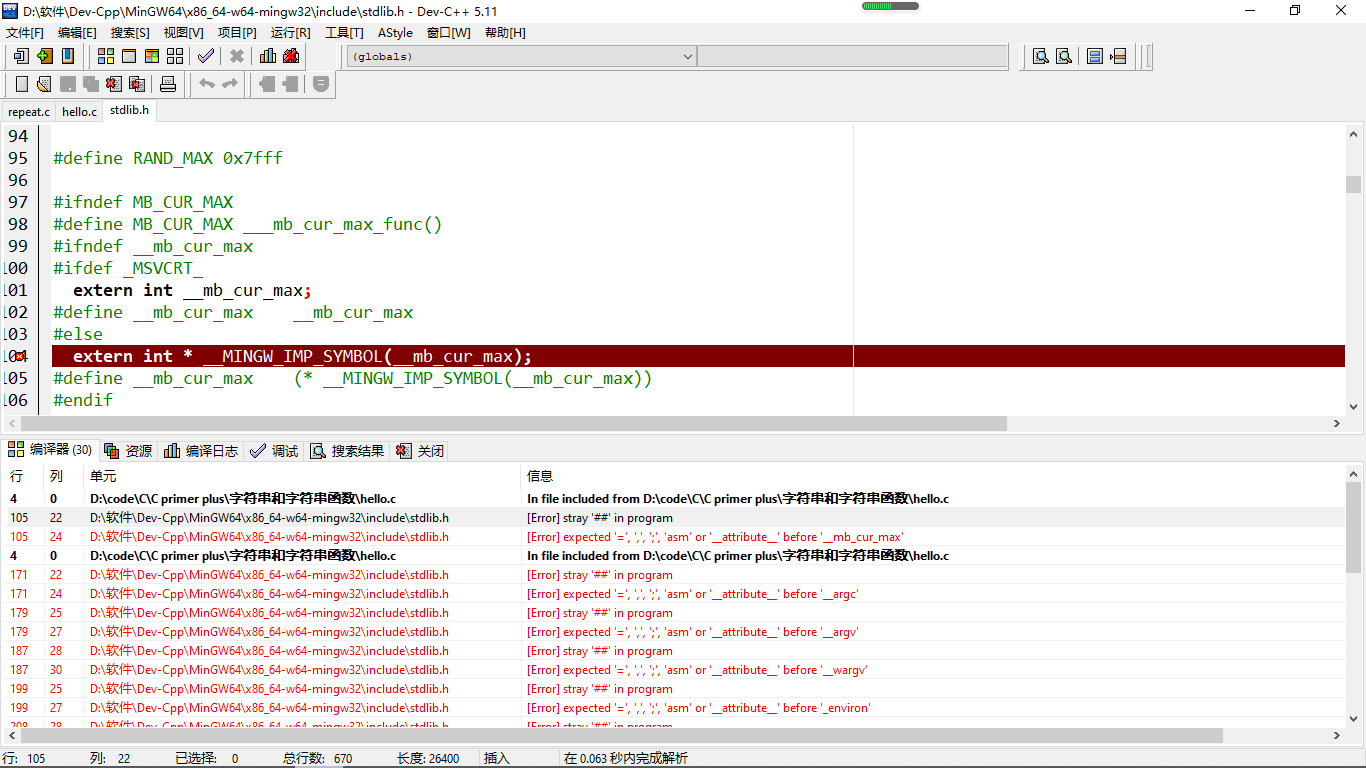This screenshot has width=1366, height=768.
Task: Click the Compile and Run toolbar icon
Action: coord(152,56)
